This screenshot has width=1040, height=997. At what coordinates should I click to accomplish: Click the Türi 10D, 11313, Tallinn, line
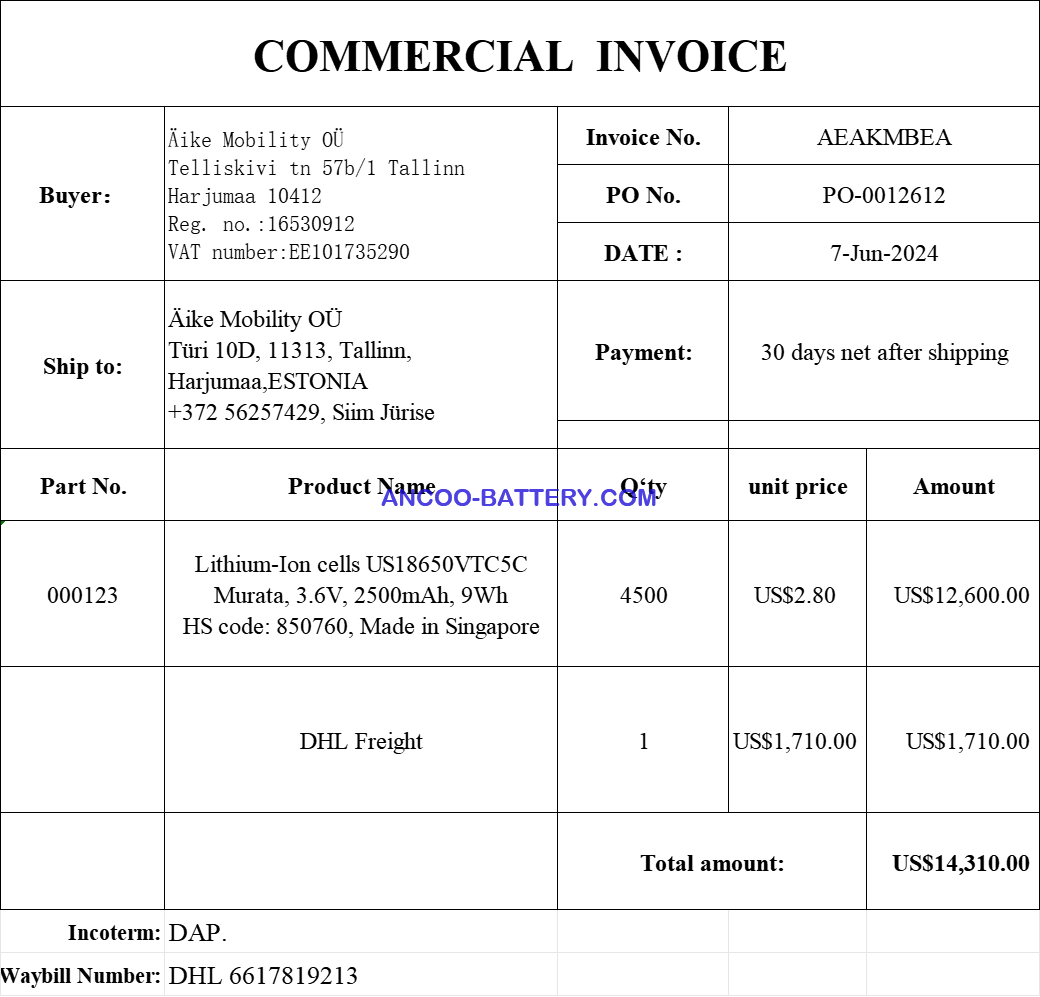[289, 350]
